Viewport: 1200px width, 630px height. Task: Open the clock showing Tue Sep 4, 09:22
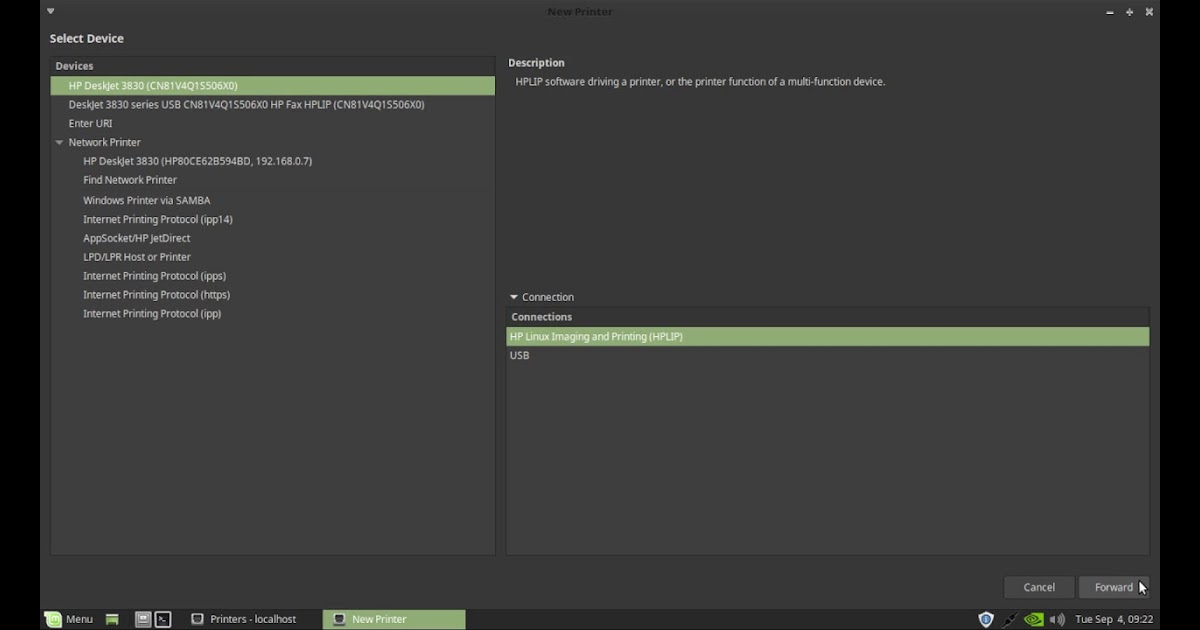point(1114,619)
